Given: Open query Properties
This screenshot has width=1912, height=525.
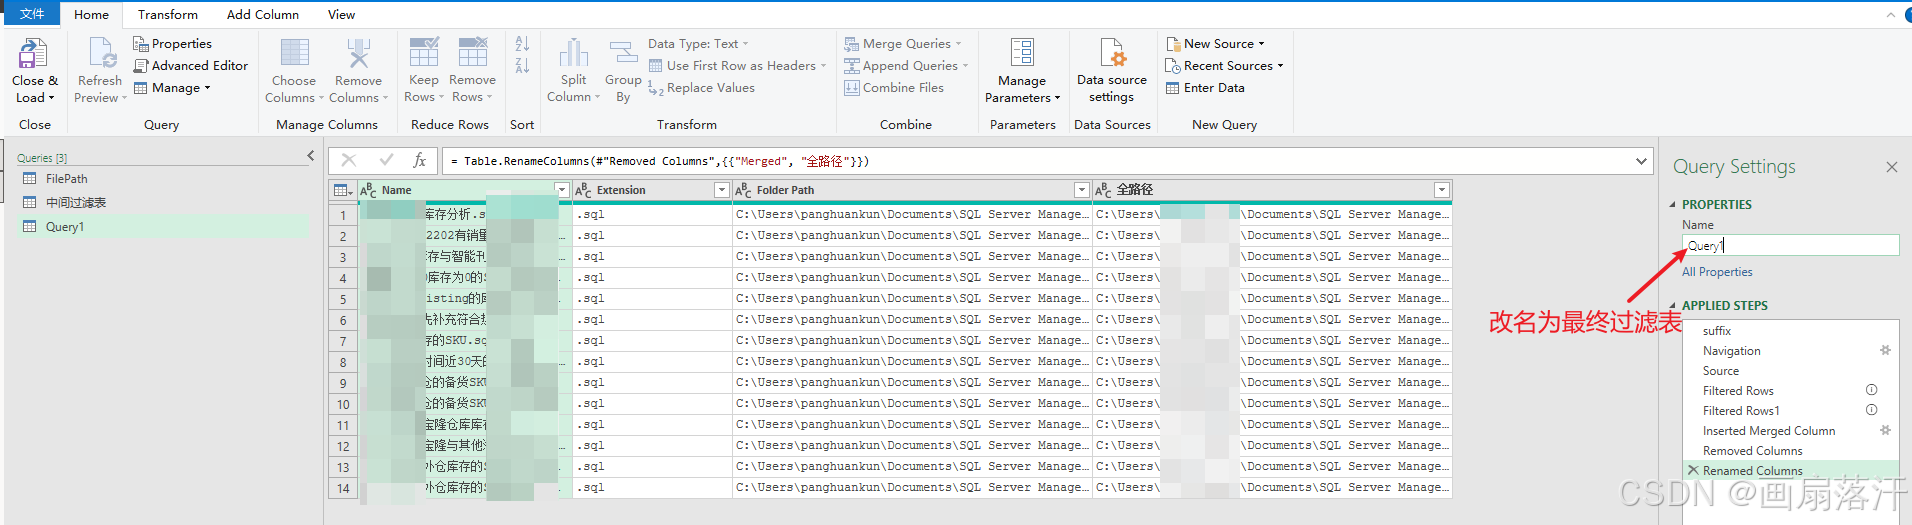Looking at the screenshot, I should click(172, 44).
